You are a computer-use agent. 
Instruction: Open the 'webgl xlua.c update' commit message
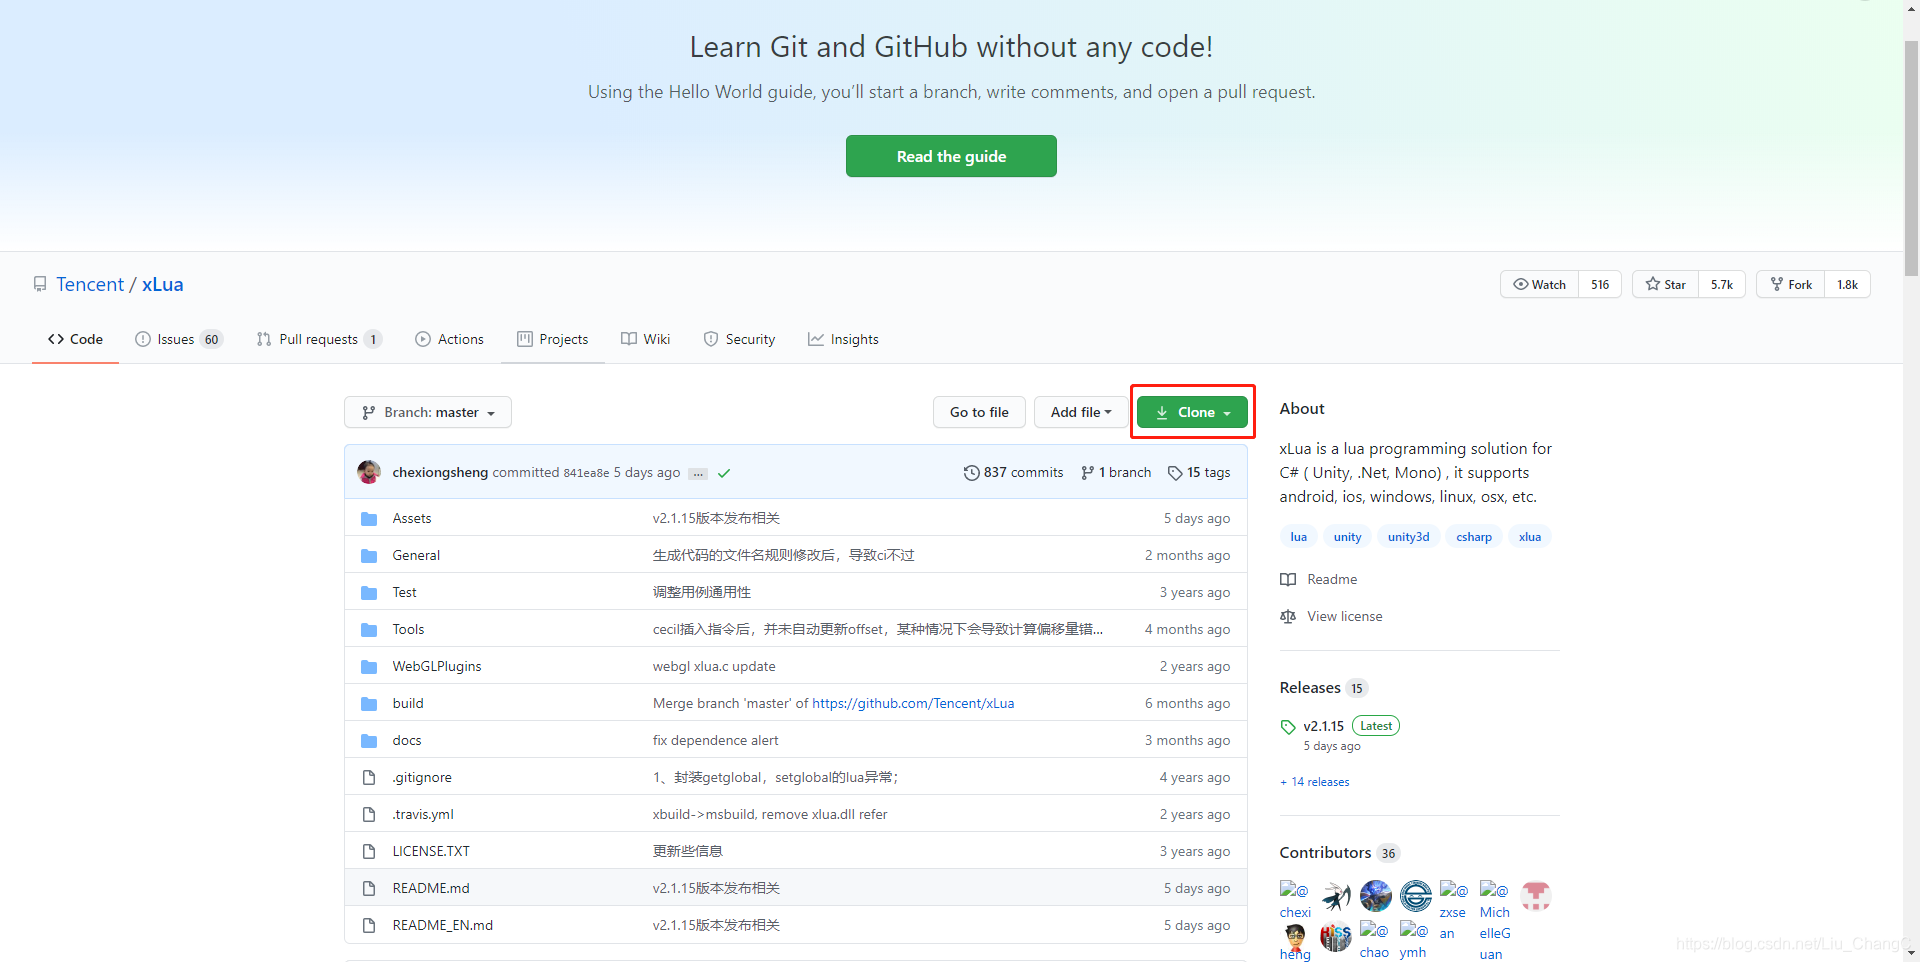click(x=714, y=666)
